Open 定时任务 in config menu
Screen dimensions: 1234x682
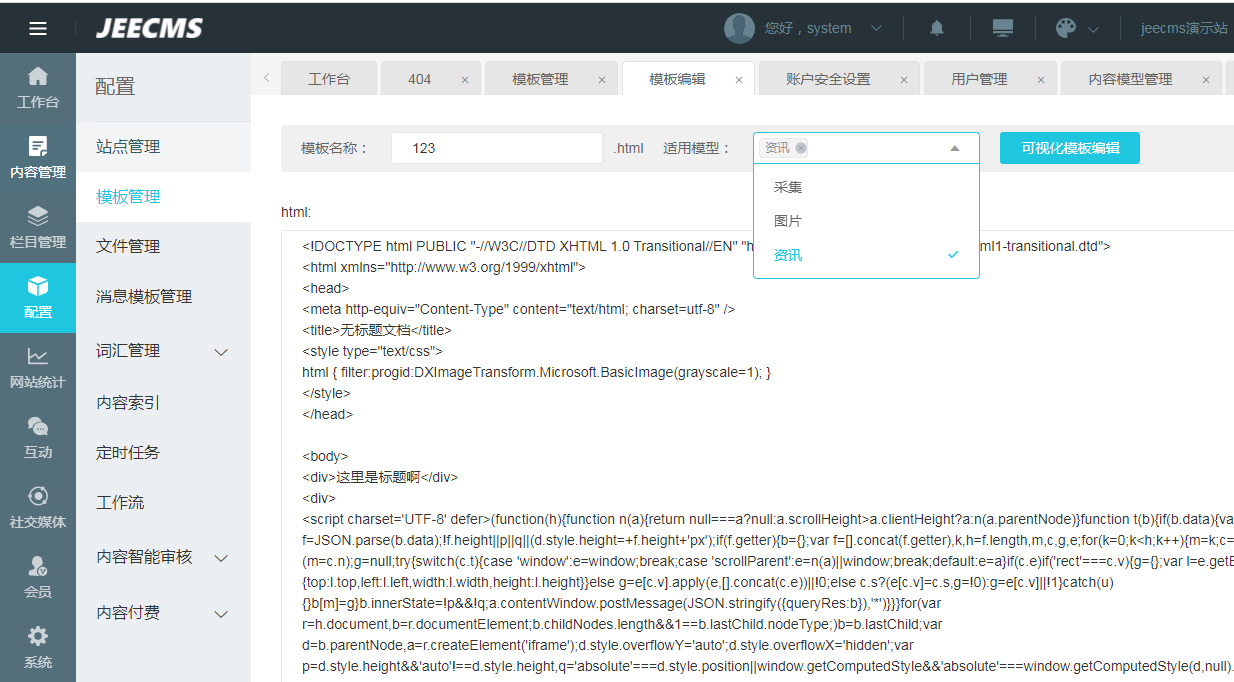[x=163, y=453]
